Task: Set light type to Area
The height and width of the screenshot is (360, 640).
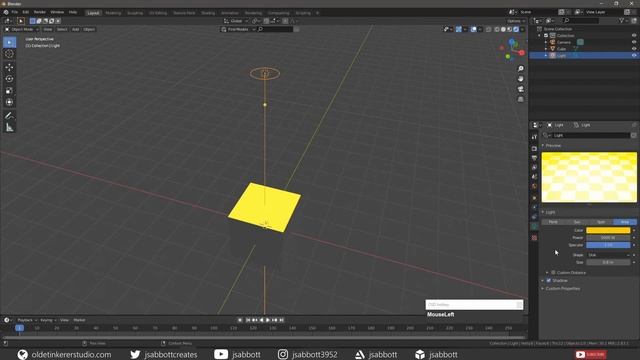Action: click(x=625, y=222)
